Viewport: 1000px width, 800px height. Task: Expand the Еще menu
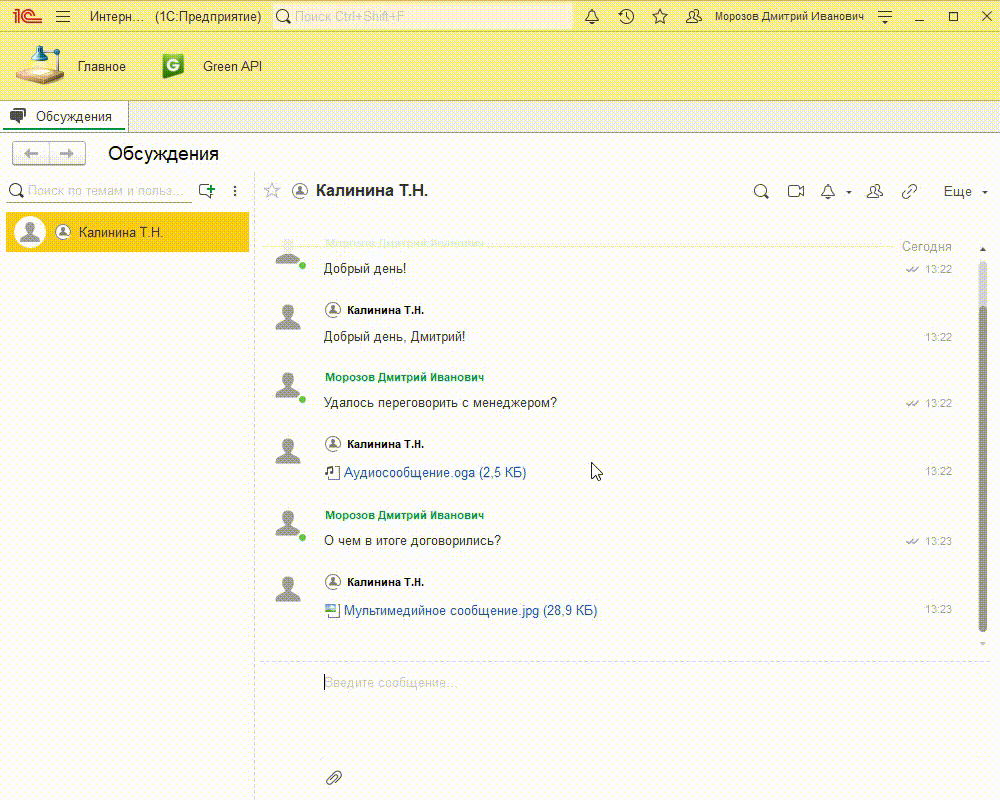tap(965, 191)
